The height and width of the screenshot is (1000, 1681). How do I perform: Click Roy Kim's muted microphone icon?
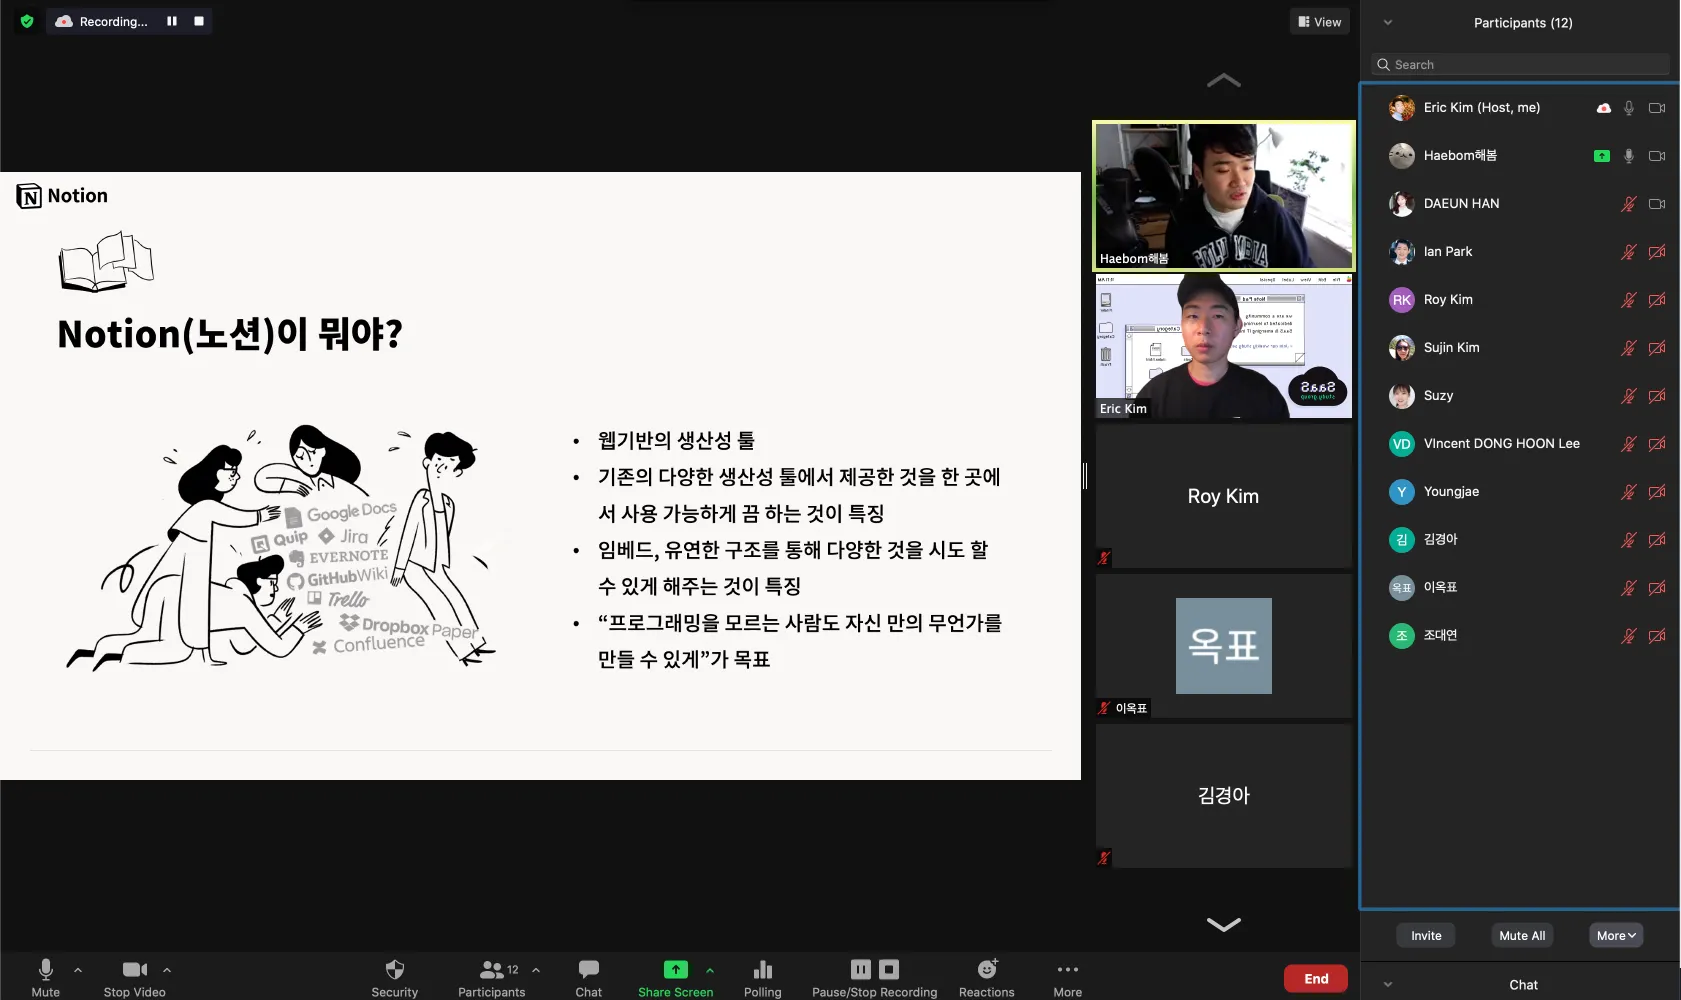point(1629,300)
